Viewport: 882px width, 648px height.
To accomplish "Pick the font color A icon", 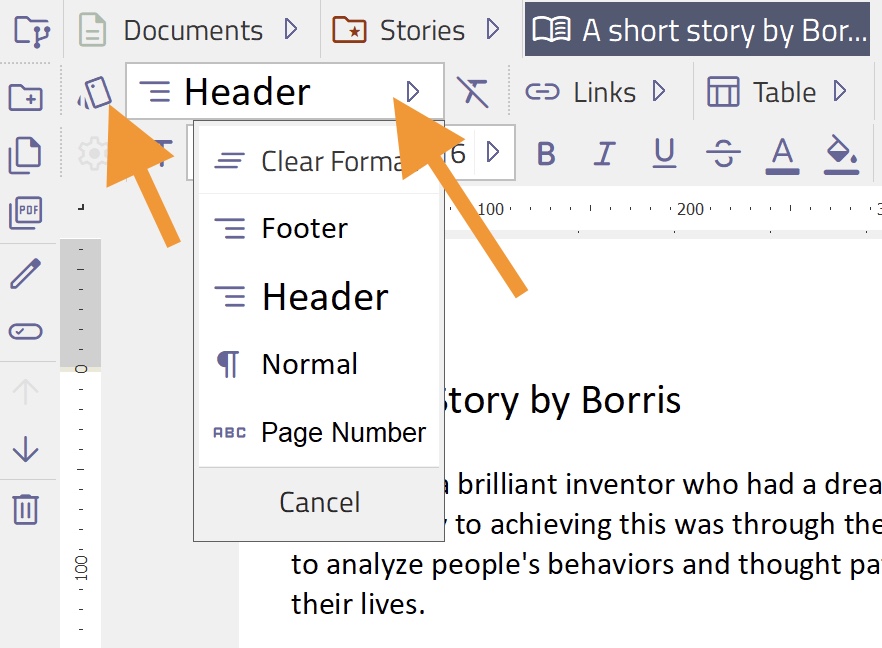I will pyautogui.click(x=782, y=155).
